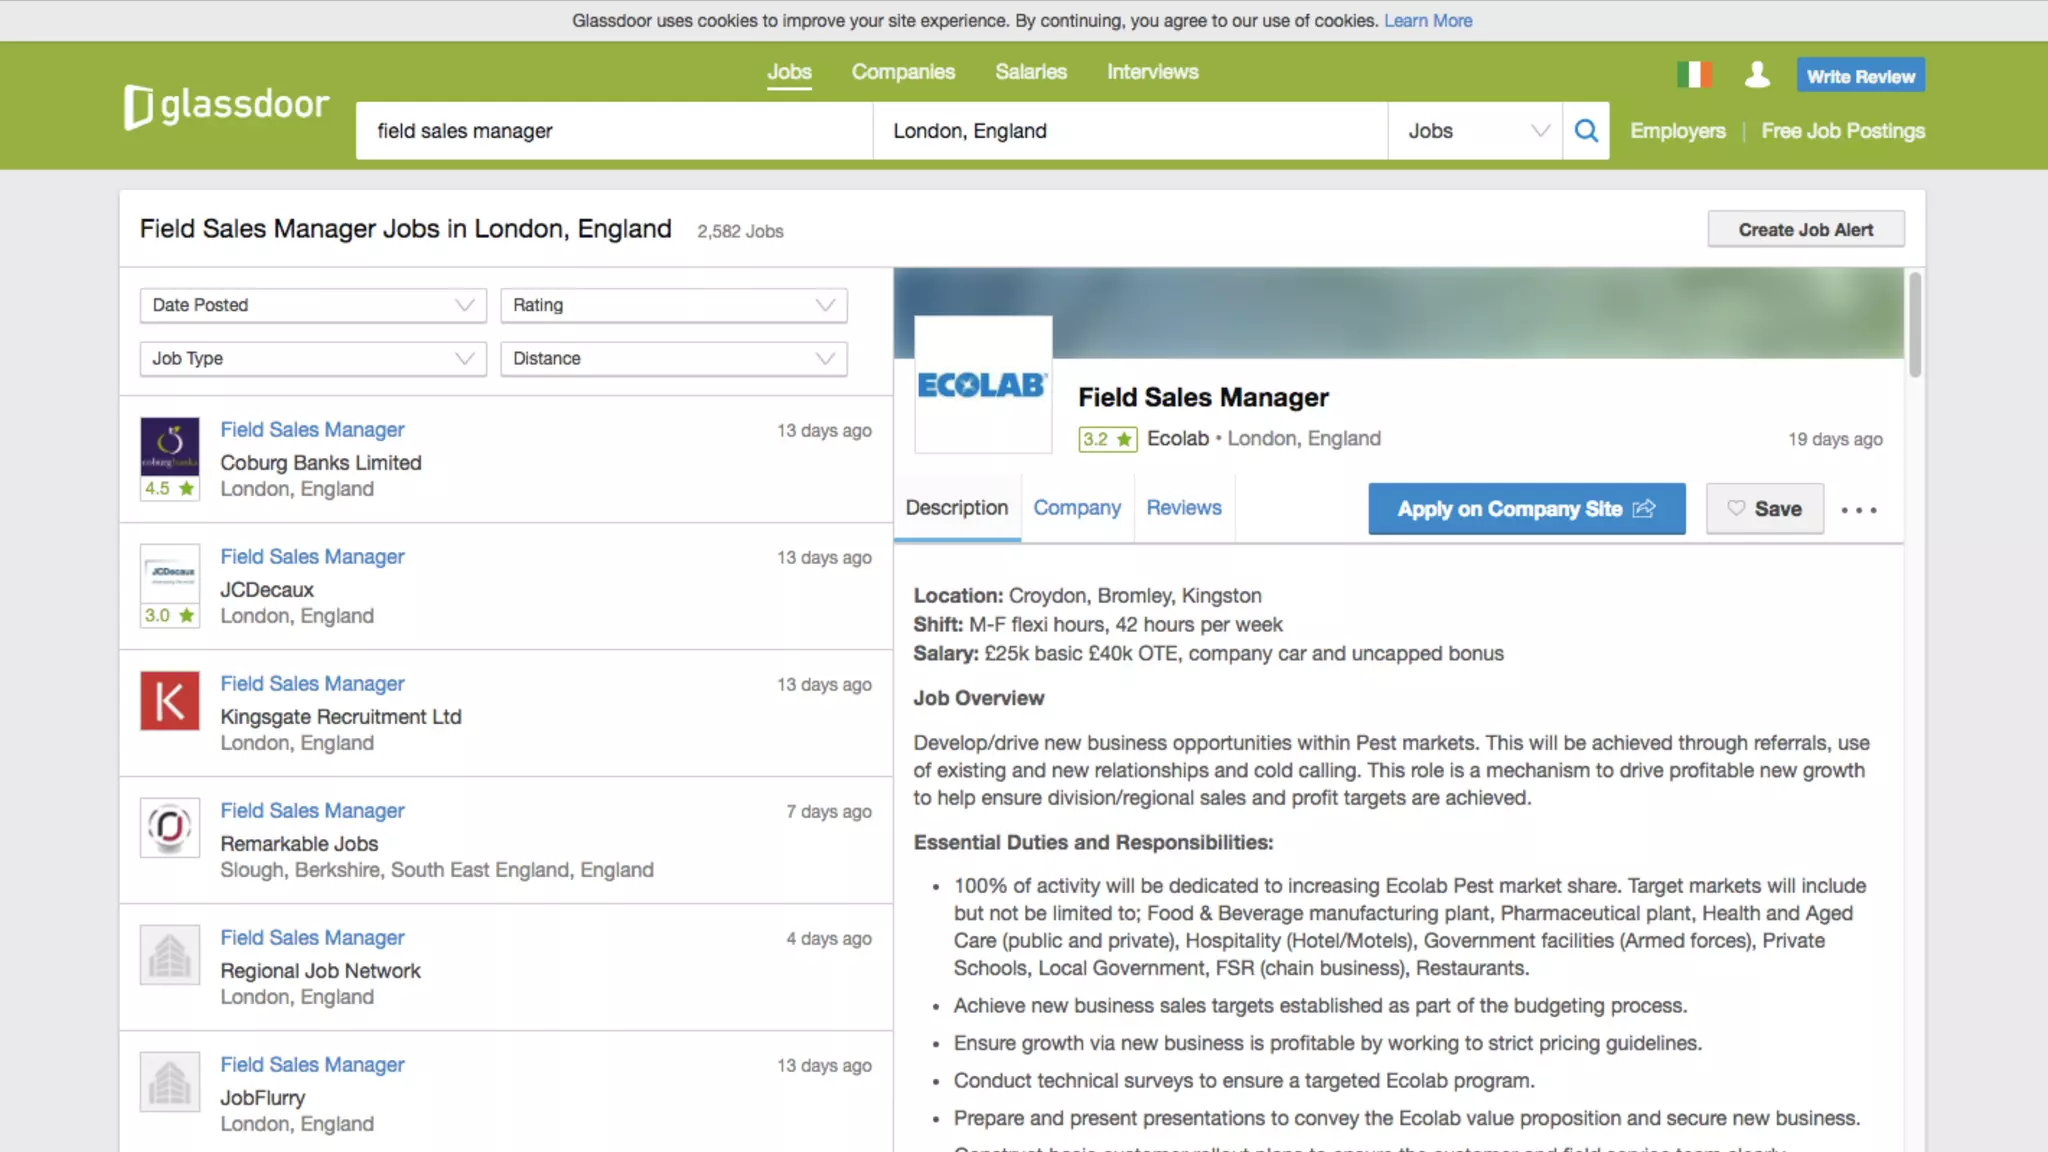This screenshot has height=1152, width=2048.
Task: Open the Interviews navigation tab
Action: pos(1152,72)
